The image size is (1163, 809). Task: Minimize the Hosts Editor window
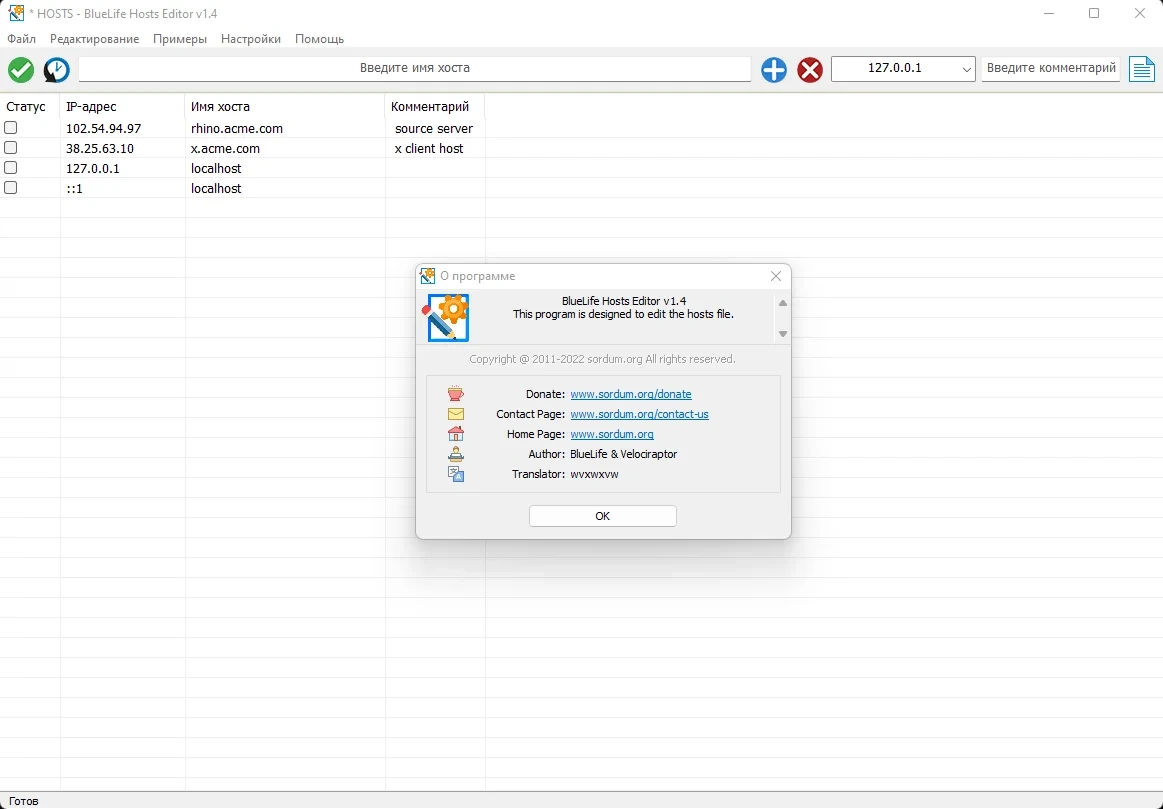pyautogui.click(x=1049, y=13)
